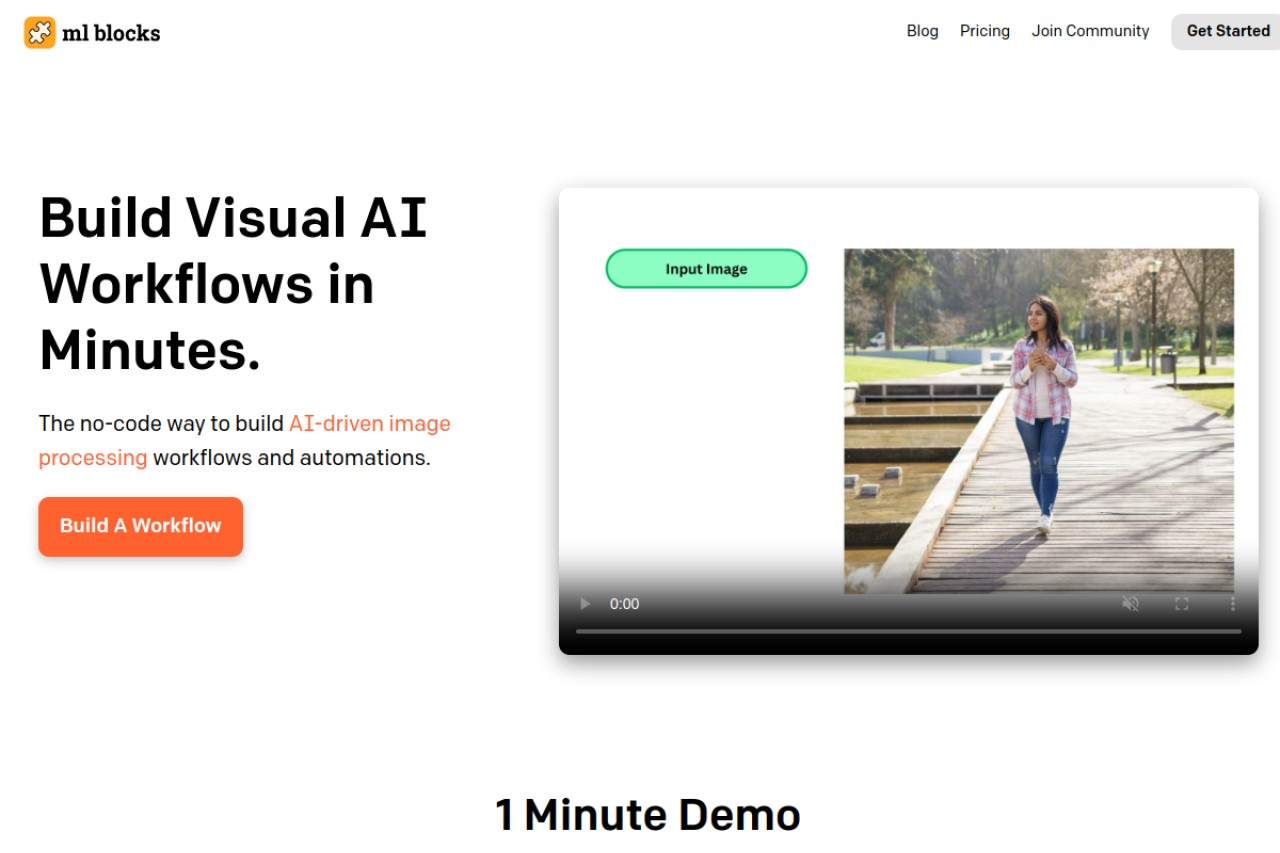Viewport: 1280px width, 853px height.
Task: Click the 0:00 video timestamp
Action: point(625,604)
